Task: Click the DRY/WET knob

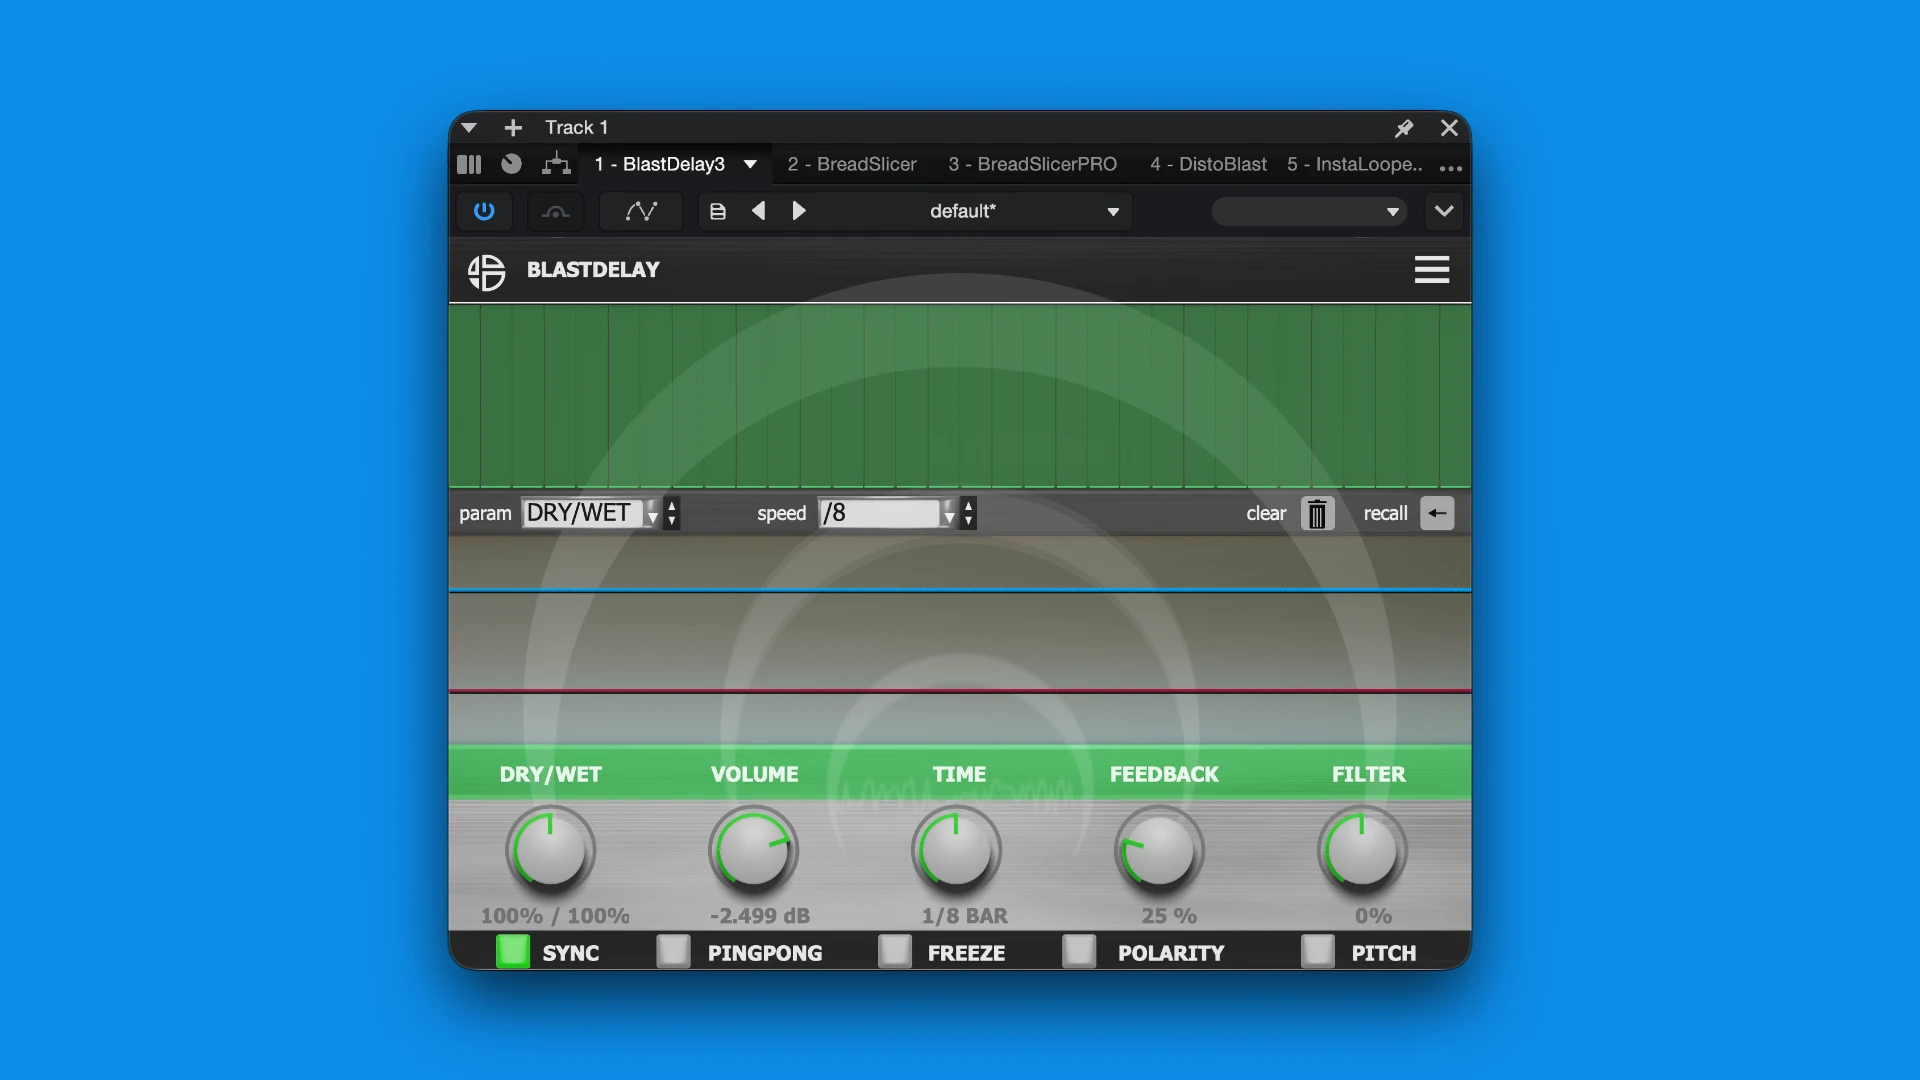Action: (x=550, y=851)
